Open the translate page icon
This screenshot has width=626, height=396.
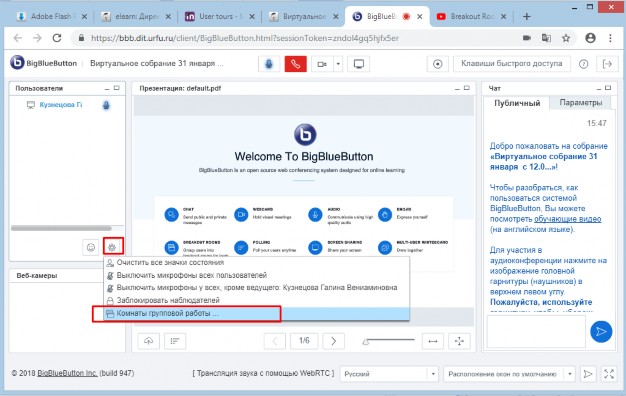546,38
